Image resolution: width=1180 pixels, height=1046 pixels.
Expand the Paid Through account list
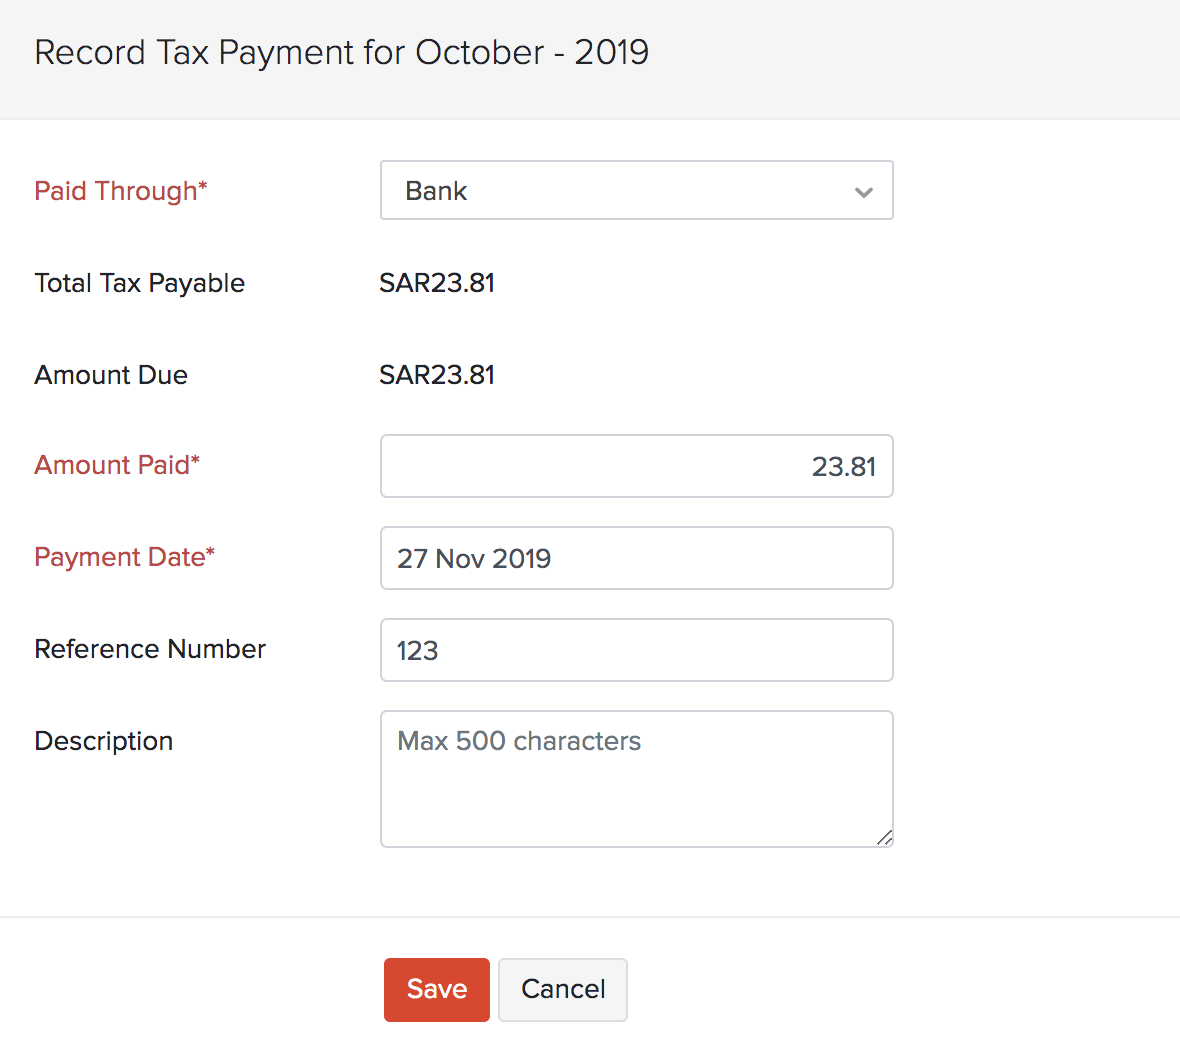[636, 190]
